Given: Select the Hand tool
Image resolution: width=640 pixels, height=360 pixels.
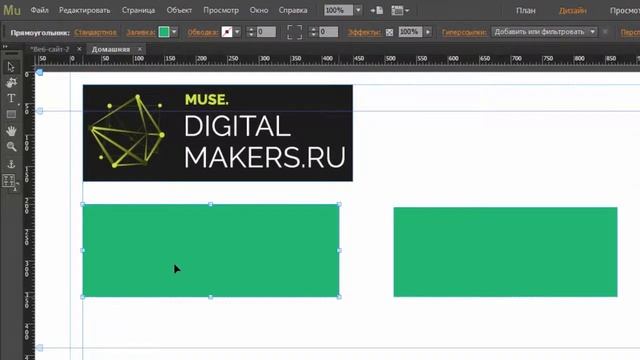Looking at the screenshot, I should pos(11,131).
